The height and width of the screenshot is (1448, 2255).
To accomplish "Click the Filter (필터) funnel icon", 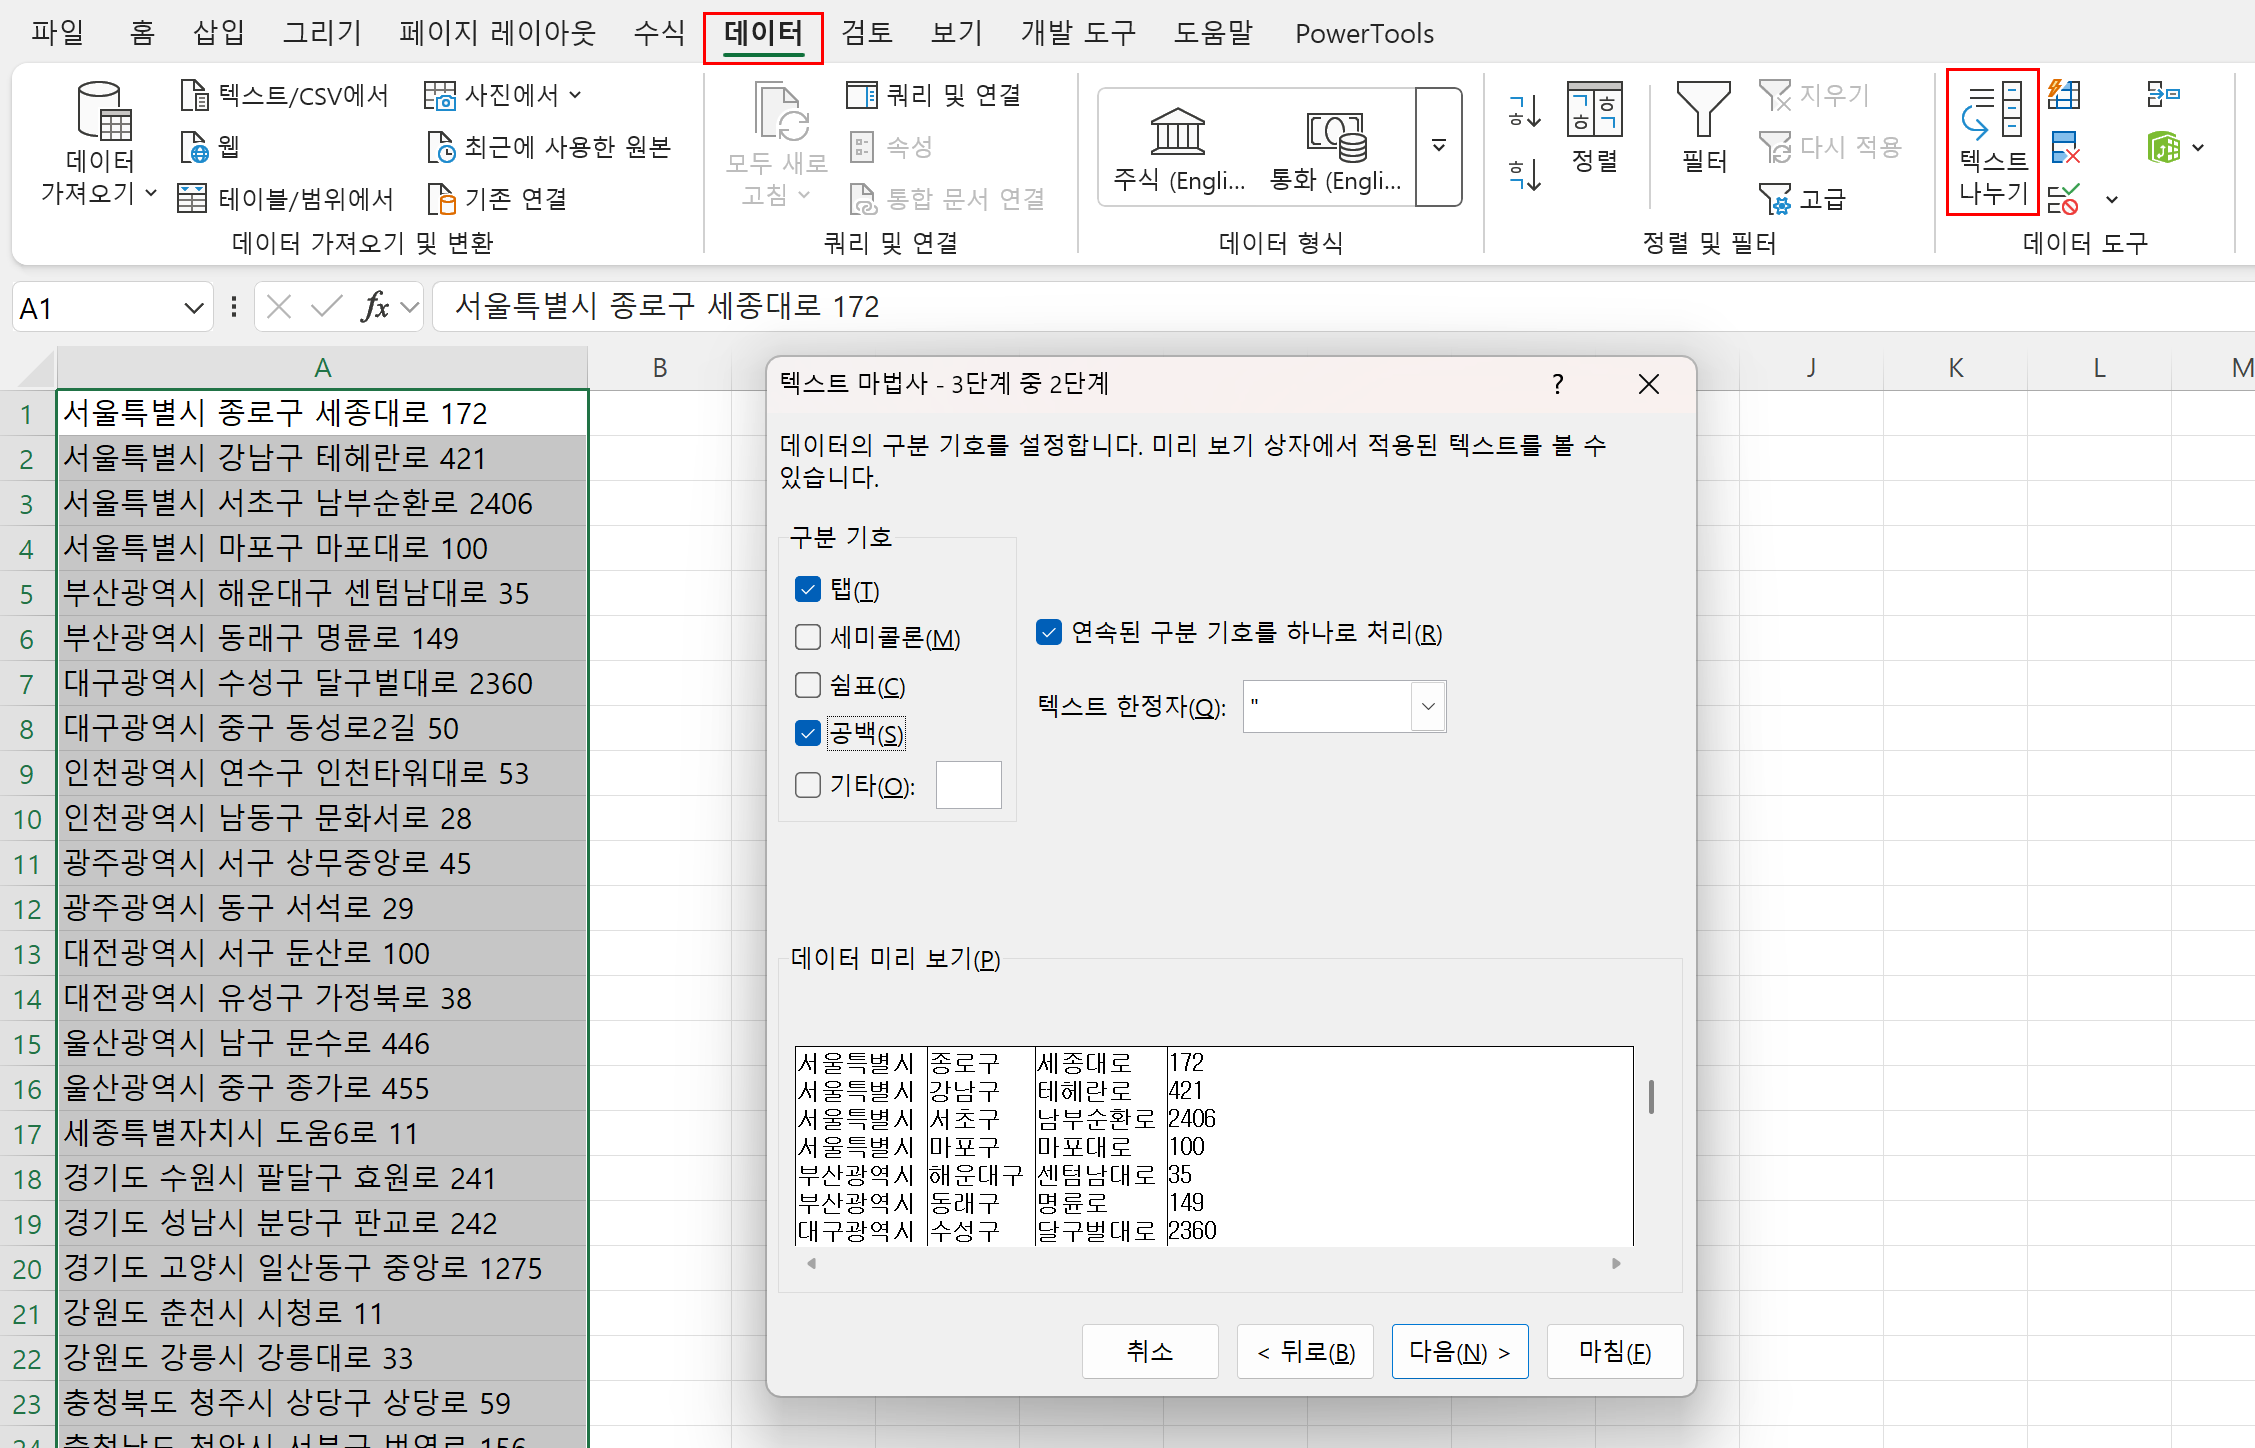I will click(1703, 110).
